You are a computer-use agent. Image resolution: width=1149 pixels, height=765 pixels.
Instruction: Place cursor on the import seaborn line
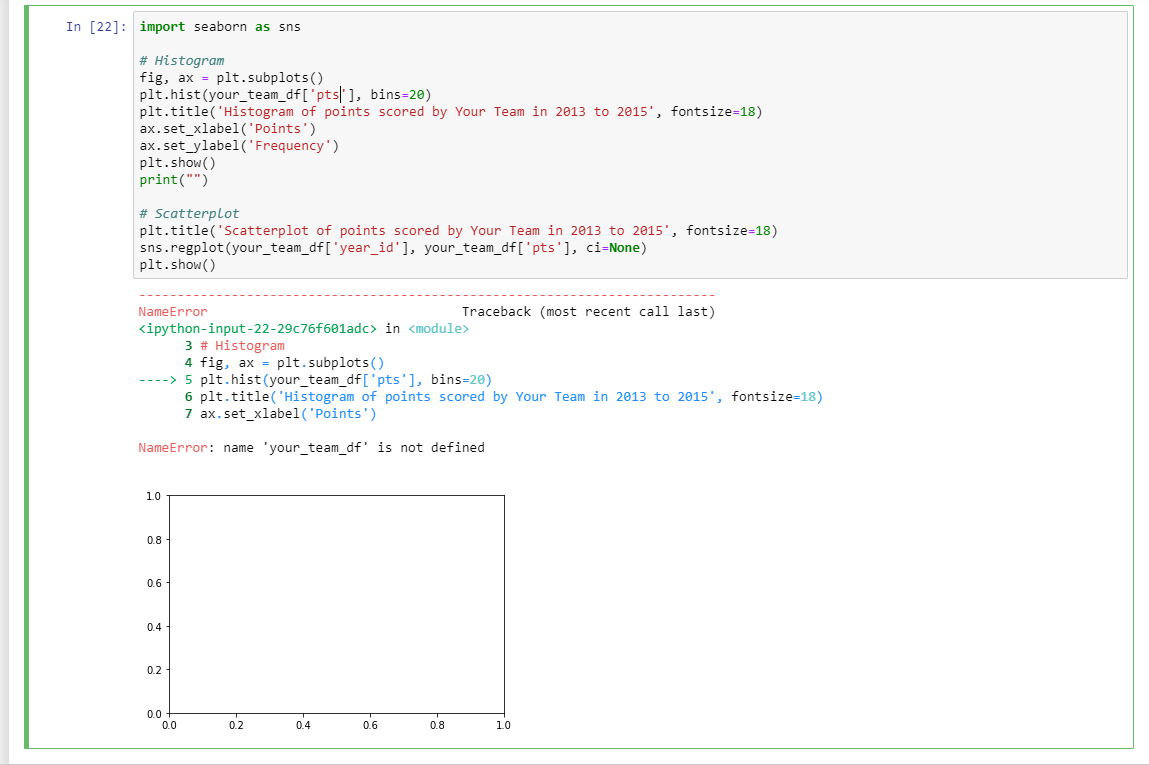220,27
